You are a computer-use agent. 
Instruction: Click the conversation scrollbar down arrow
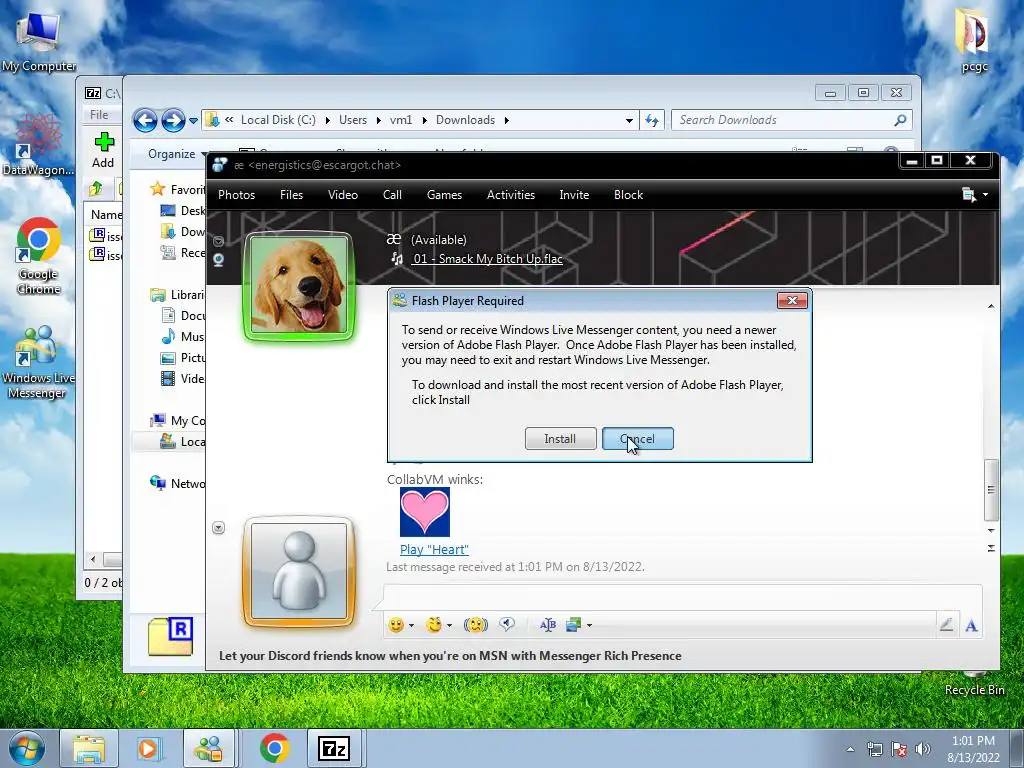pyautogui.click(x=991, y=530)
